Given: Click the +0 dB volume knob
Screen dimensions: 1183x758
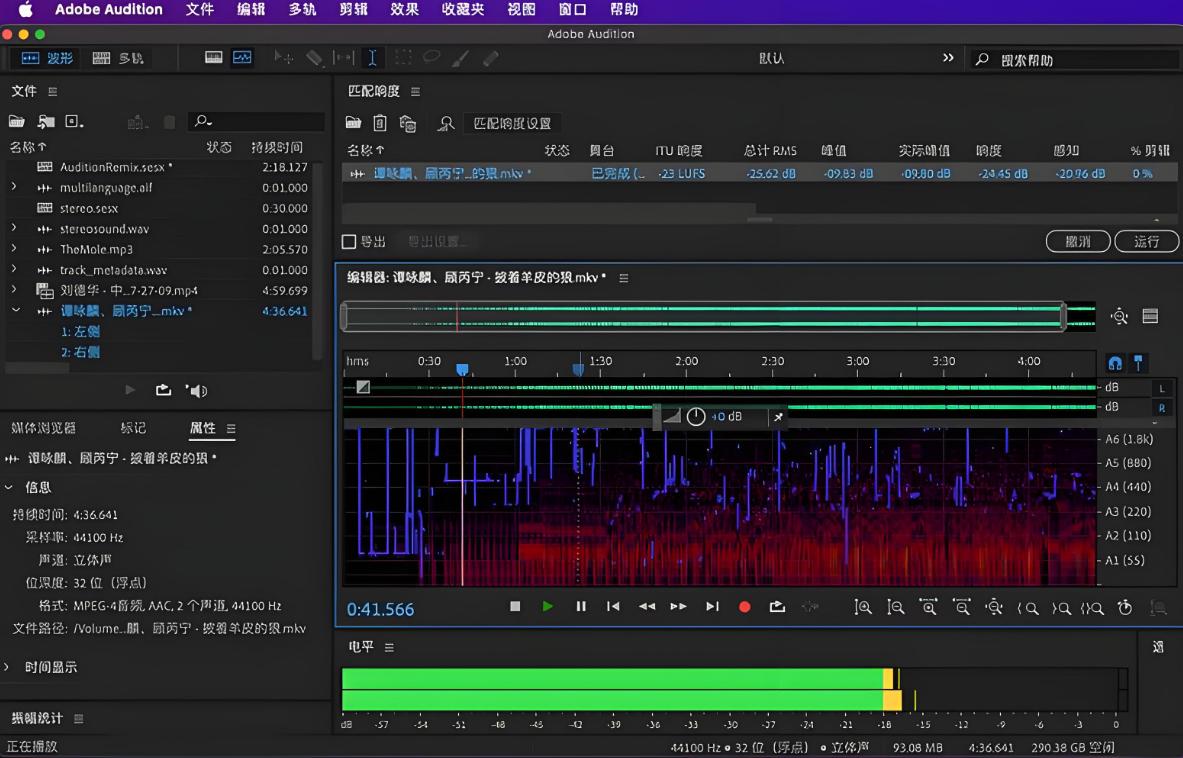Looking at the screenshot, I should coord(696,417).
